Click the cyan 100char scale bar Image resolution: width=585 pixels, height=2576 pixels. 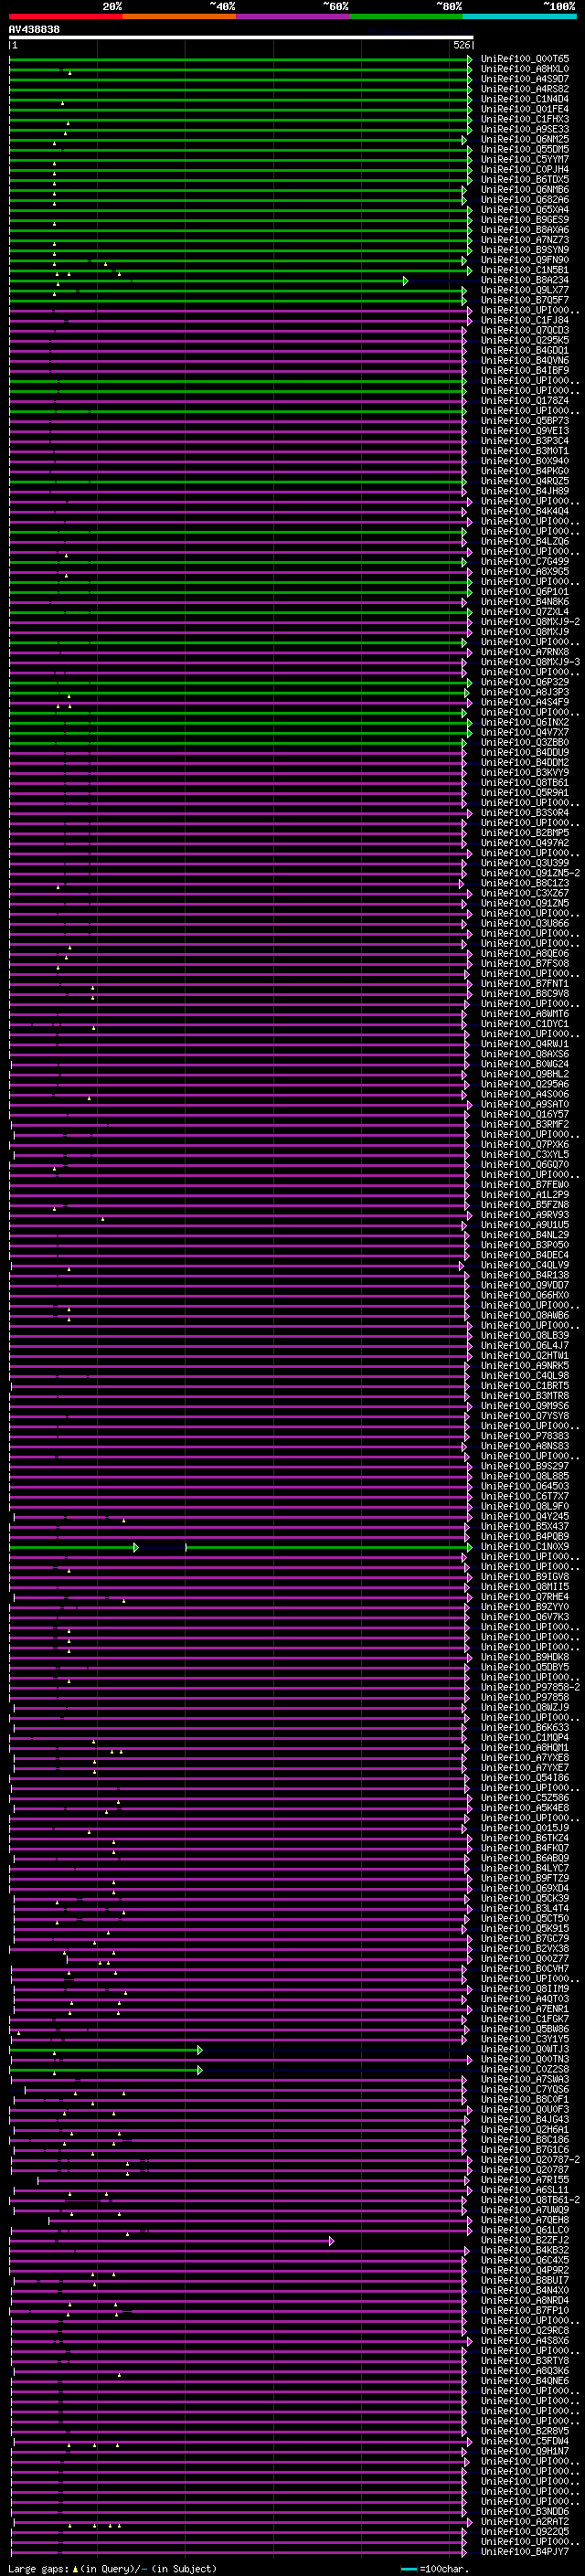[x=408, y=2569]
